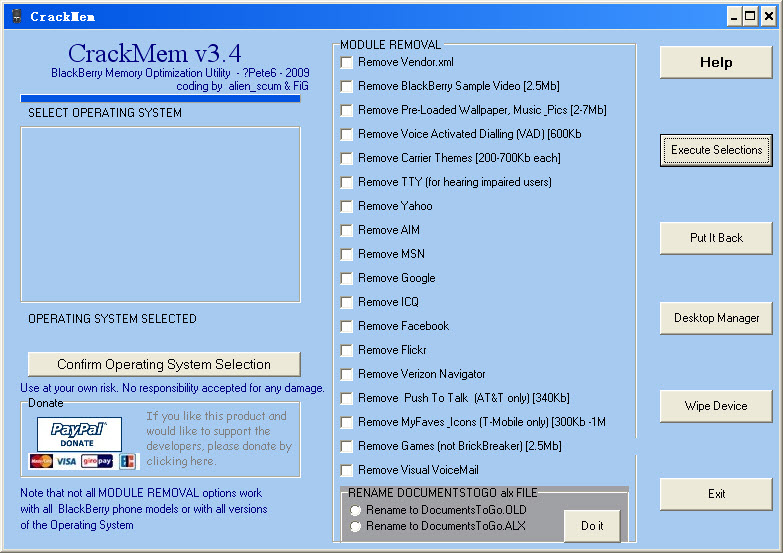
Task: Click the 'coding by alien_scum & FiG' text
Action: [x=242, y=86]
